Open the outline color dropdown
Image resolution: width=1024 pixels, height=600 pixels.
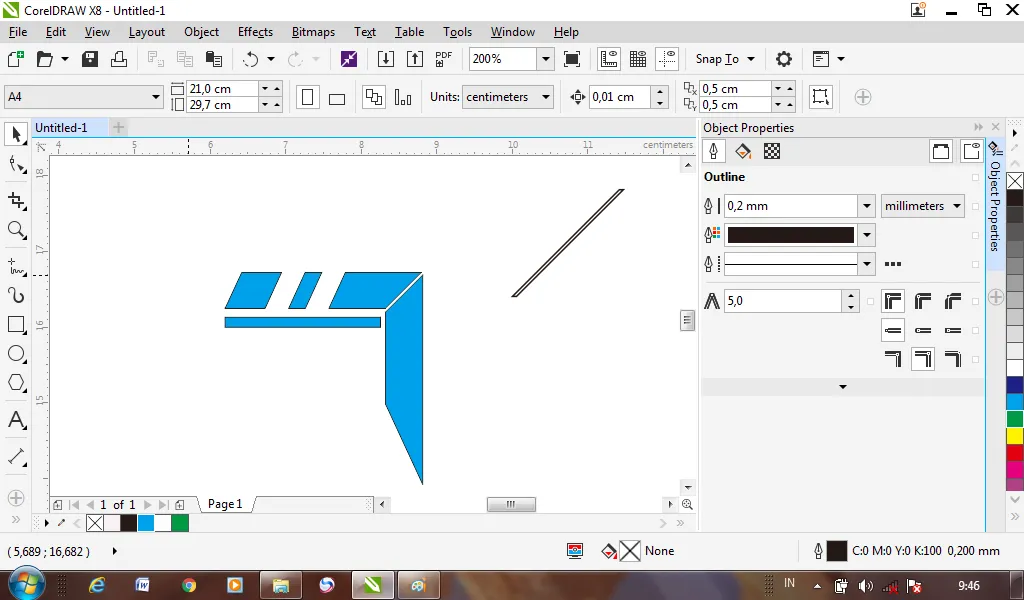(x=867, y=234)
